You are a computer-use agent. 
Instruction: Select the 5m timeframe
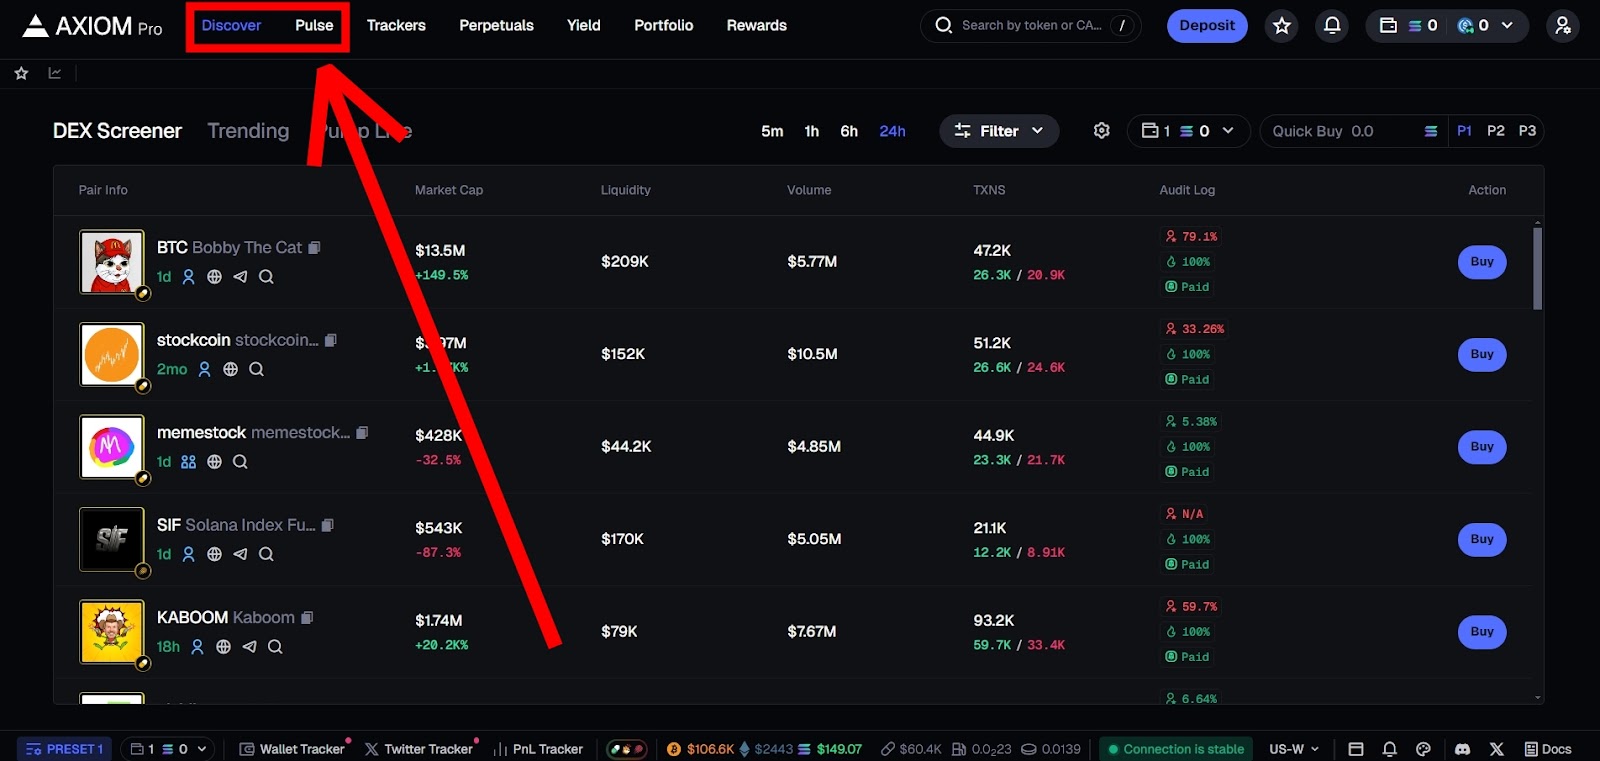(x=772, y=131)
